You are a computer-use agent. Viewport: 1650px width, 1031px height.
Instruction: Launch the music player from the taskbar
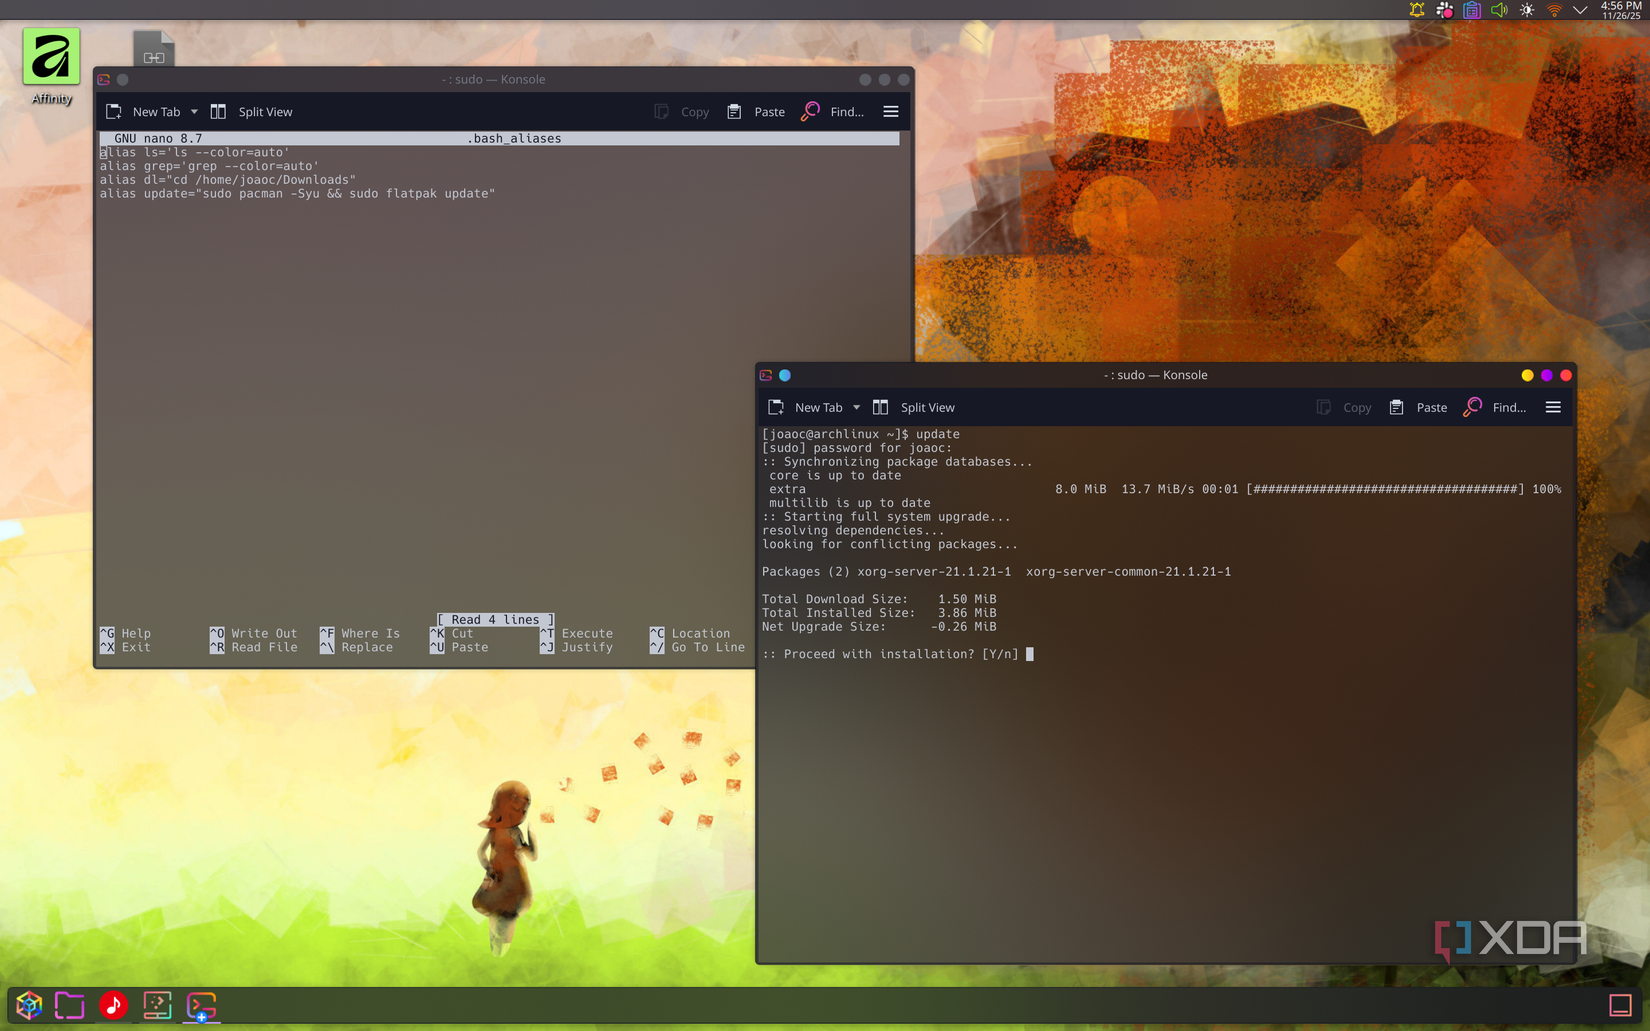tap(113, 1006)
